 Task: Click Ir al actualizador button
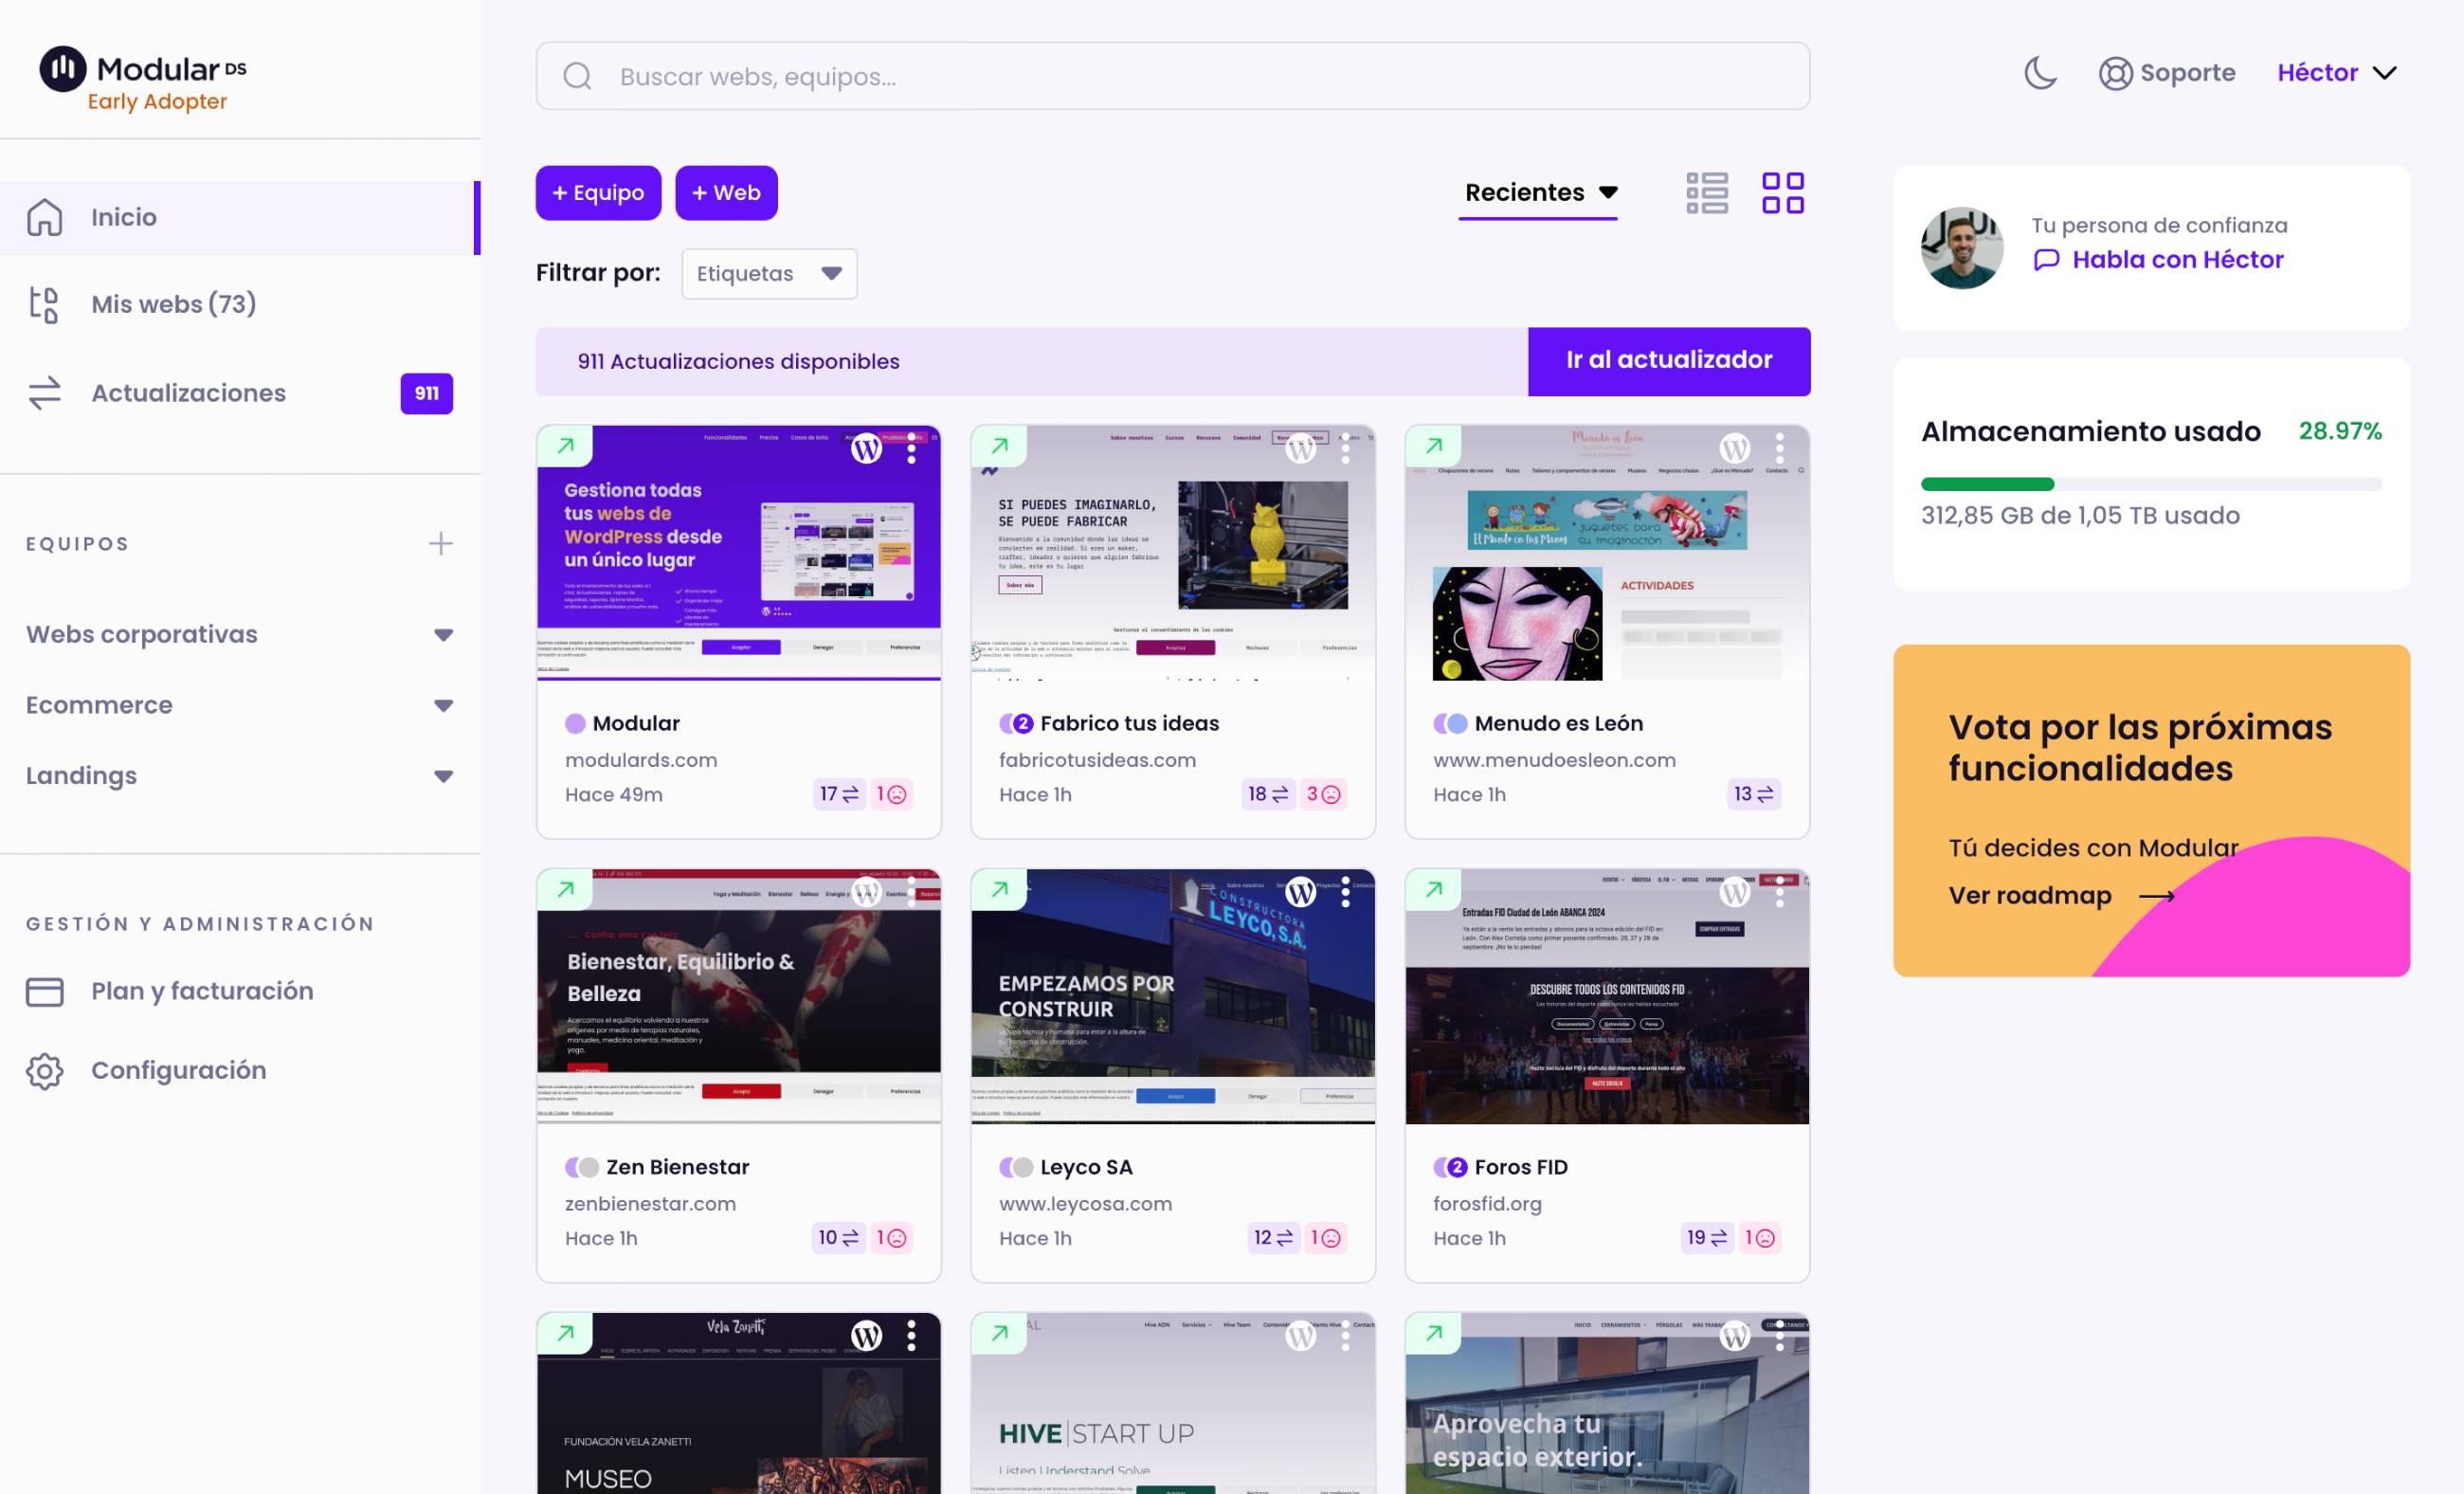point(1670,361)
